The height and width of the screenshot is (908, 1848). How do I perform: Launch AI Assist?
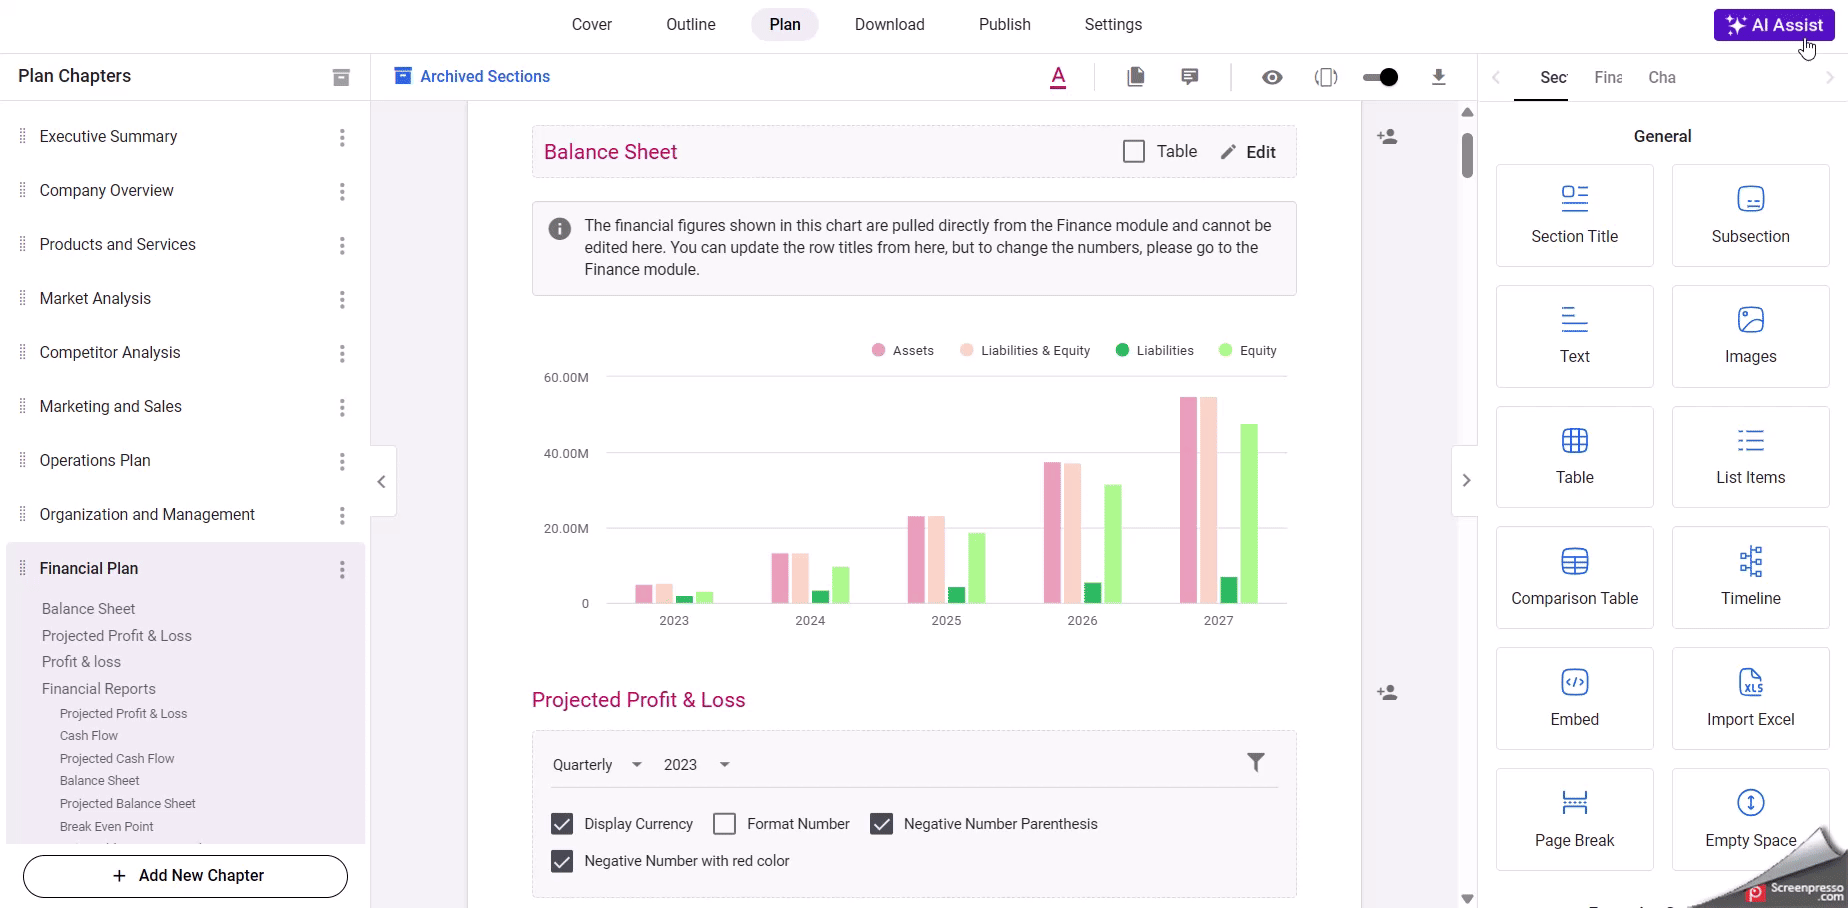pyautogui.click(x=1774, y=25)
